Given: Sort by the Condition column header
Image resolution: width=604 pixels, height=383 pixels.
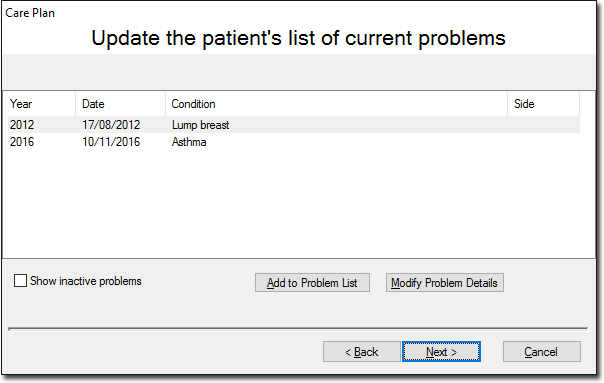Looking at the screenshot, I should [x=336, y=104].
